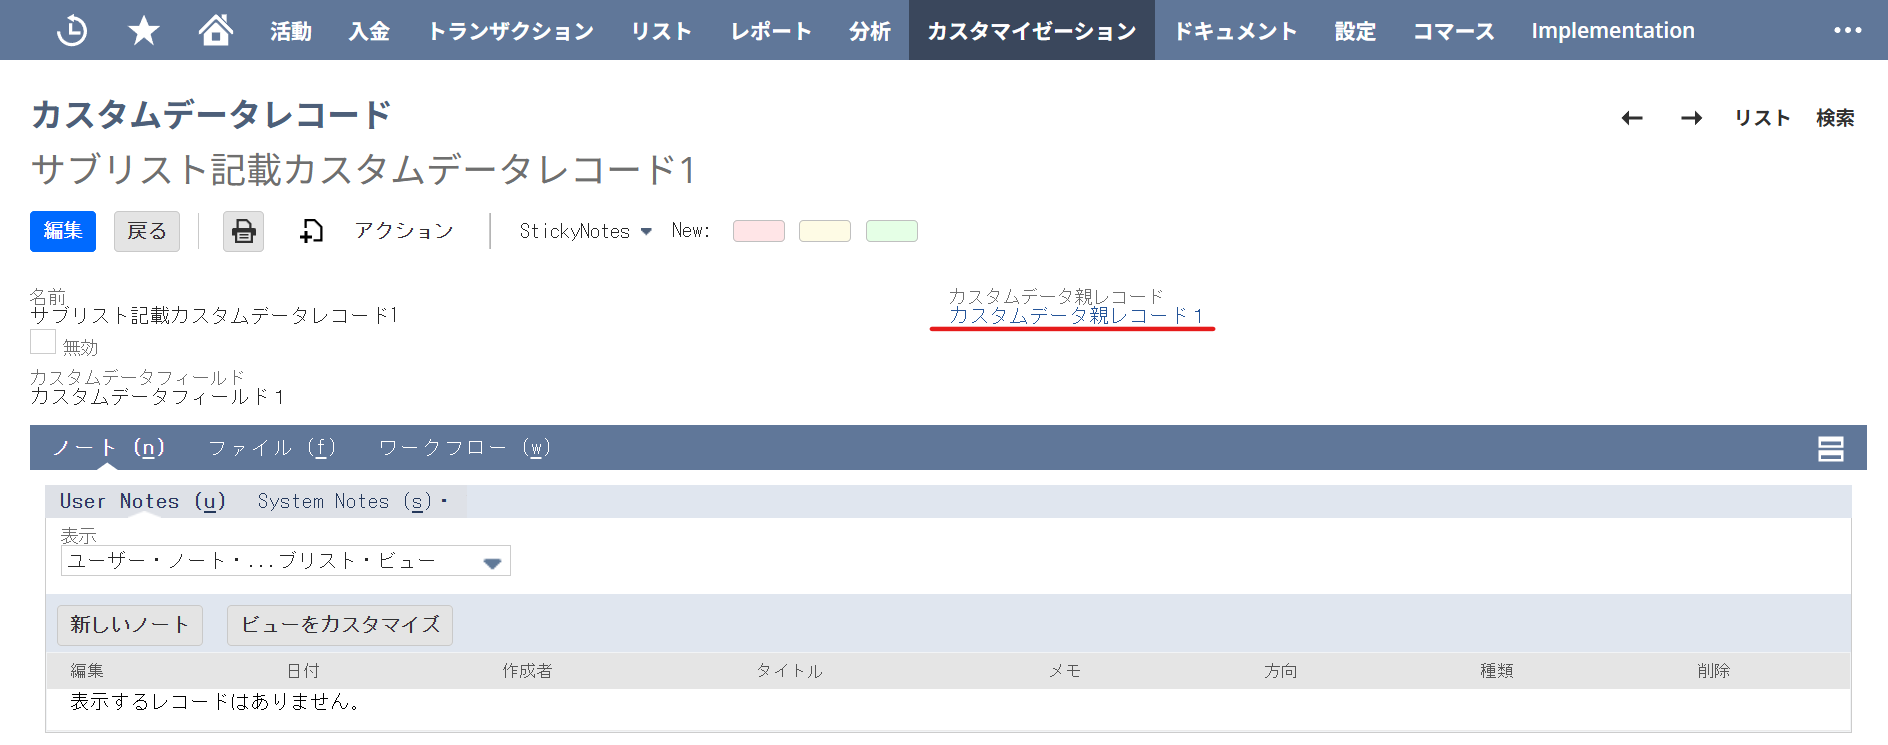Image resolution: width=1888 pixels, height=745 pixels.
Task: Switch to the ワークフロー tab
Action: pyautogui.click(x=465, y=448)
